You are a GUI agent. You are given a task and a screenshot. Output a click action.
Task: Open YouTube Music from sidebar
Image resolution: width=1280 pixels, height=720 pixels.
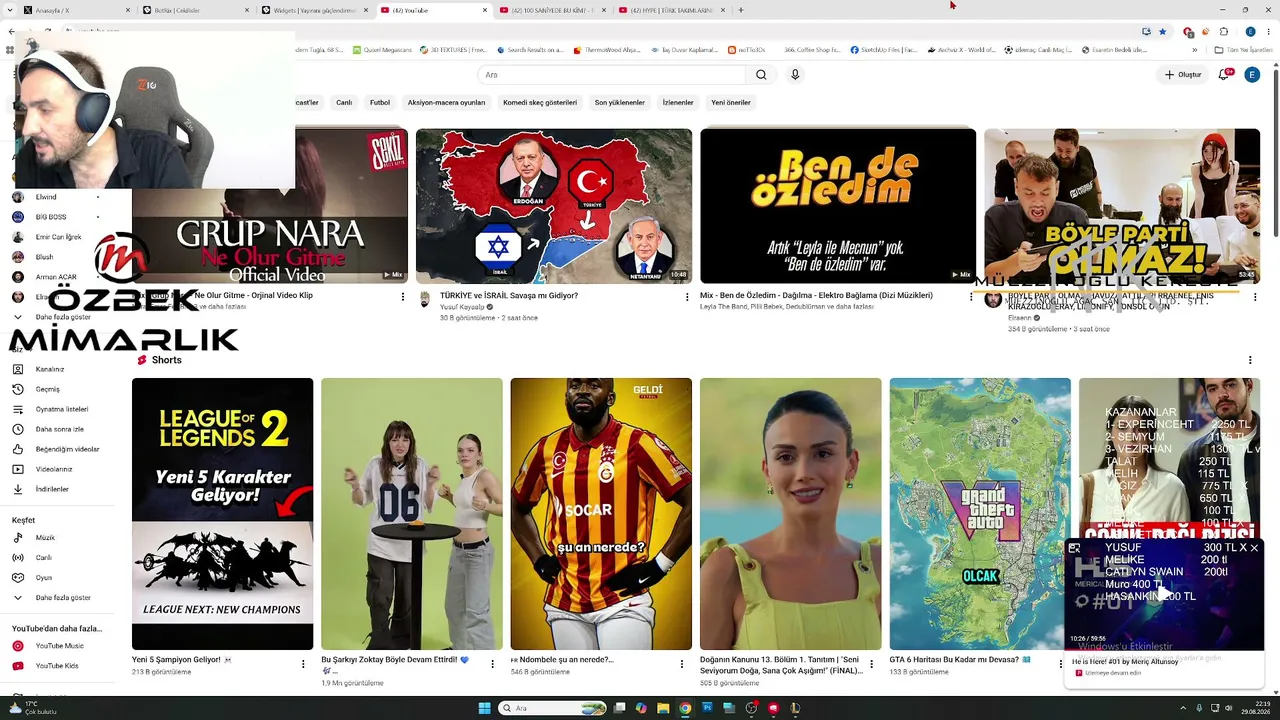[62, 646]
